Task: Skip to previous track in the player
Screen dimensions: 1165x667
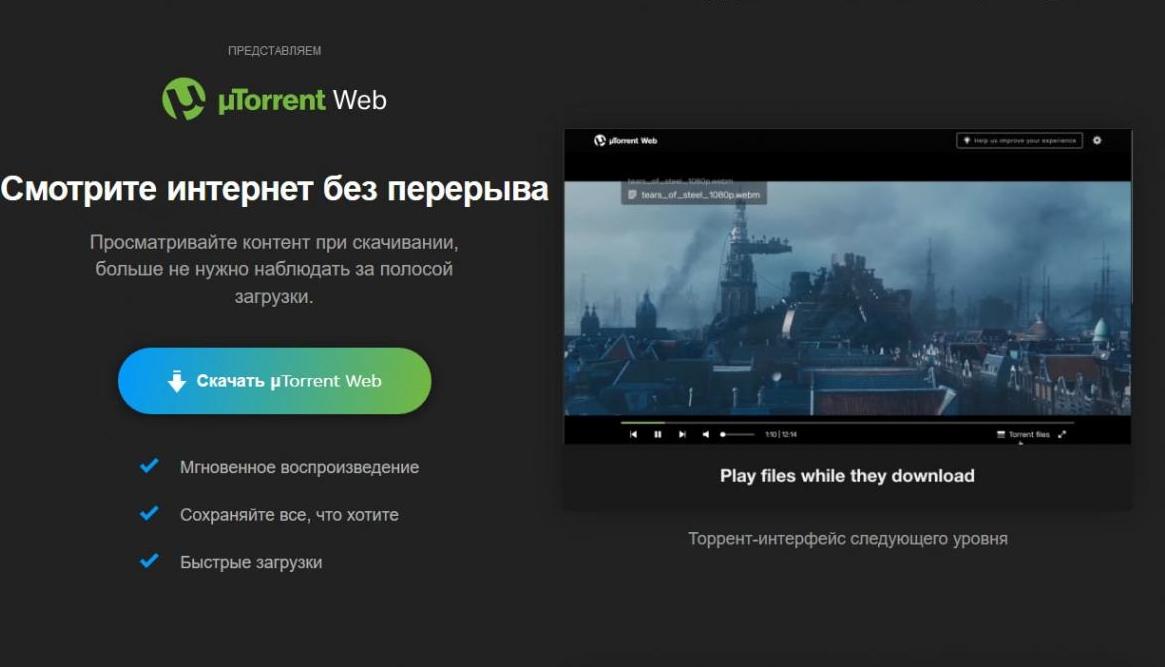Action: click(633, 435)
